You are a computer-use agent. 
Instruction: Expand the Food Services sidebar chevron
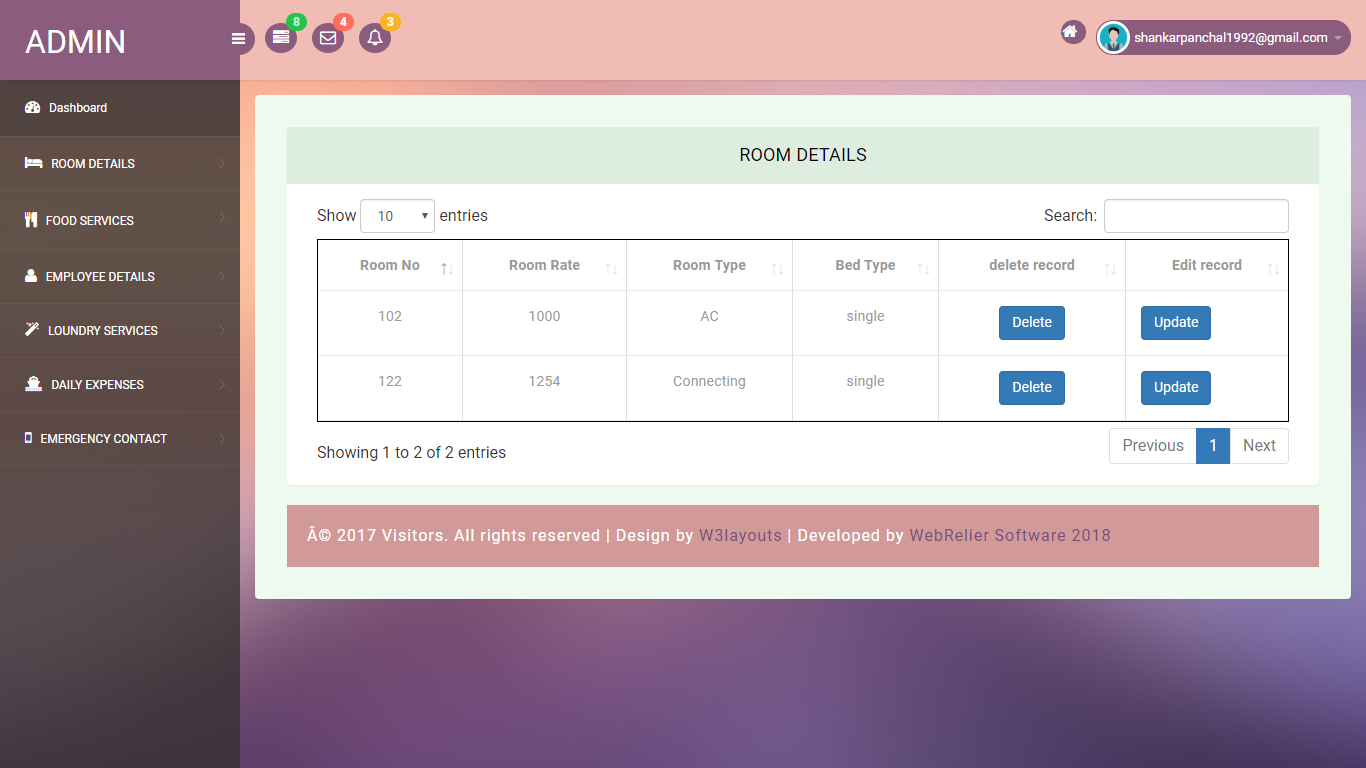click(x=222, y=218)
